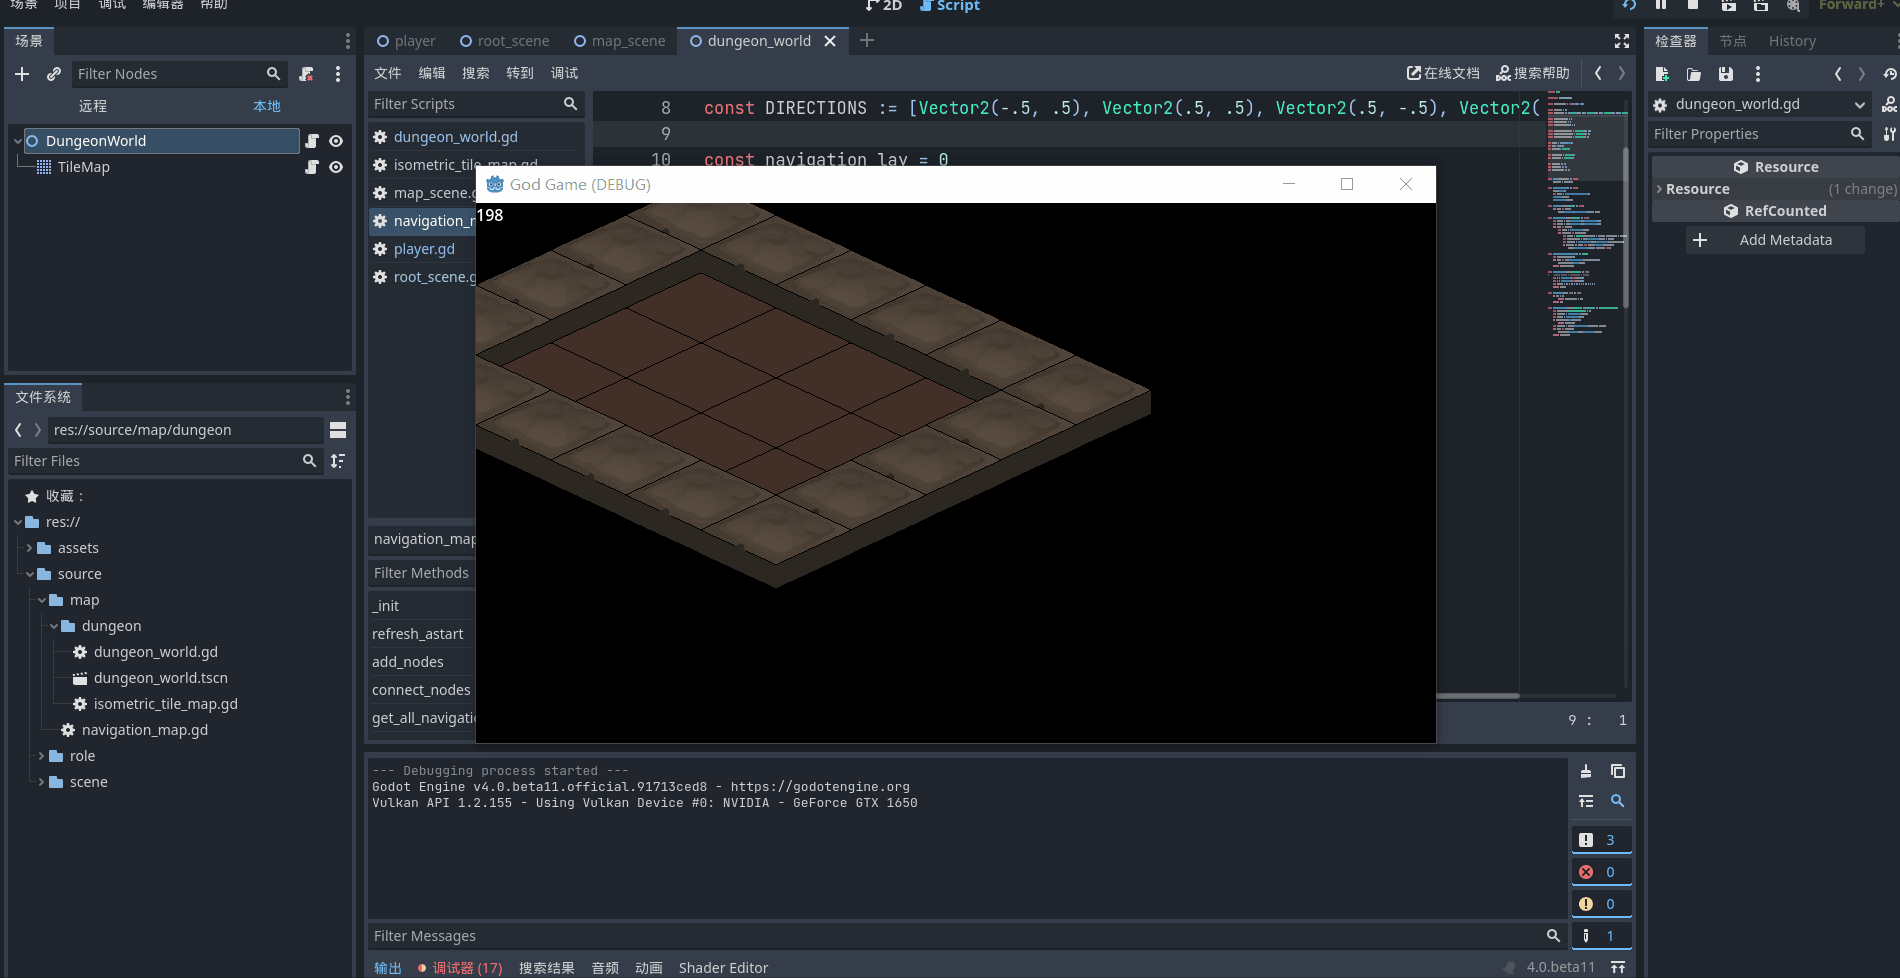Switch to the player scene tab
The image size is (1900, 978).
click(406, 41)
